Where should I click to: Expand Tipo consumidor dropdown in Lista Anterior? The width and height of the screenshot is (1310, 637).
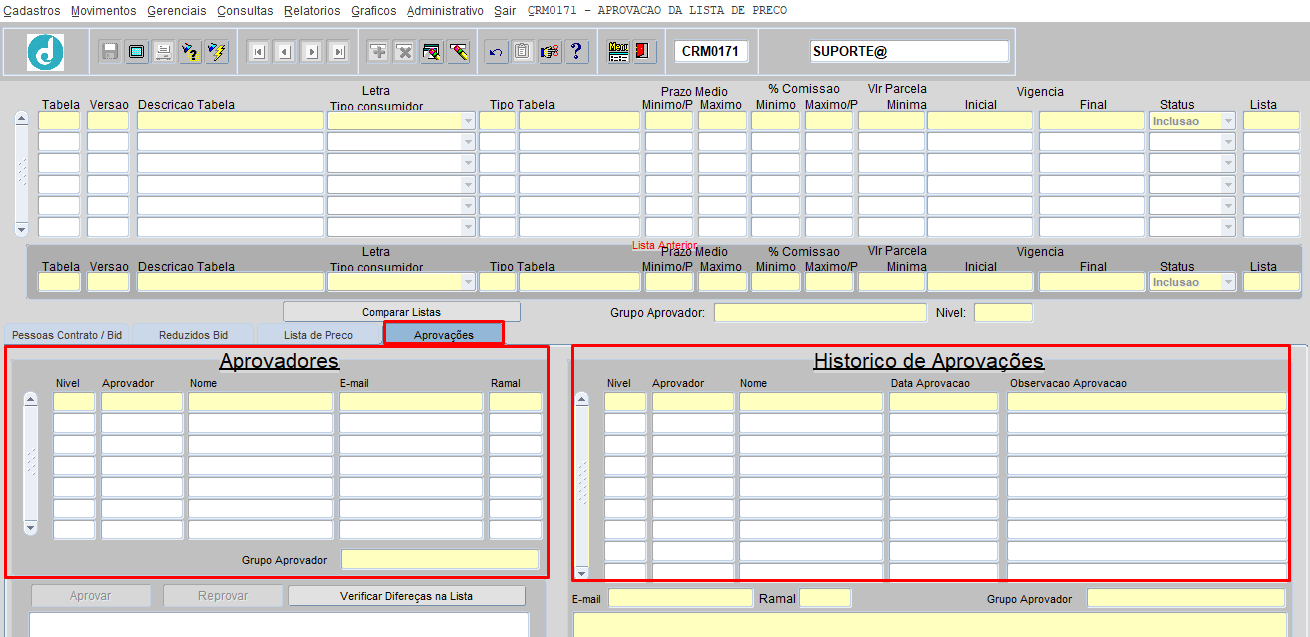coord(467,282)
